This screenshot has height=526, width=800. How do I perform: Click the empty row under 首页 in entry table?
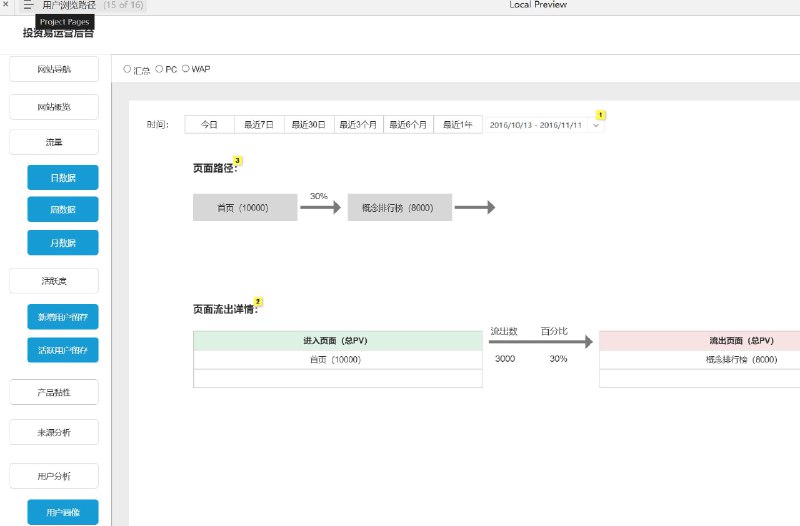point(338,379)
